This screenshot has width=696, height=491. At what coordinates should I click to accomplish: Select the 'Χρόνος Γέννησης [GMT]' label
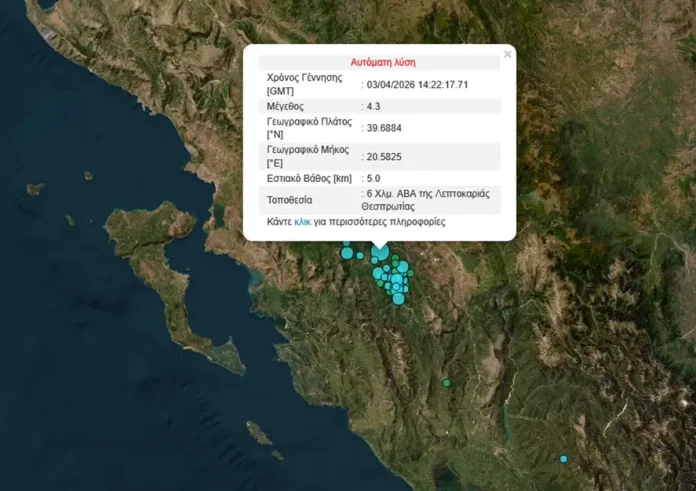(x=304, y=84)
